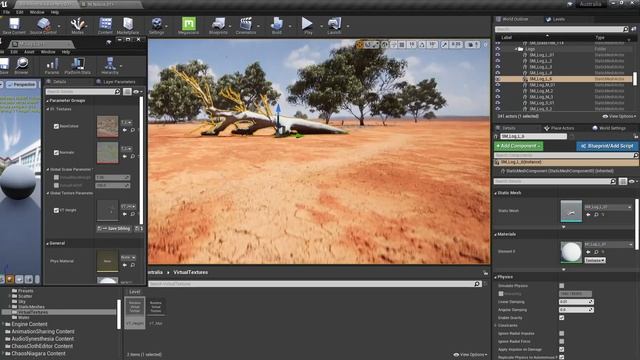640x360 pixels.
Task: Browse to Static Mesh asset magnifier
Action: [x=596, y=214]
